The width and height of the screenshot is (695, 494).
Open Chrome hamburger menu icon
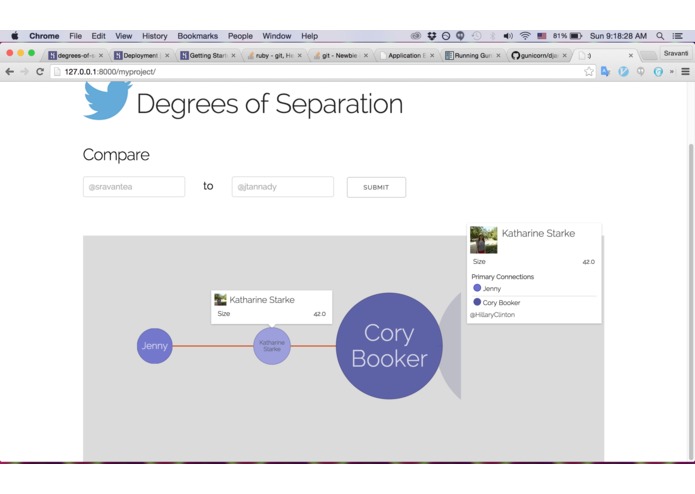click(685, 71)
